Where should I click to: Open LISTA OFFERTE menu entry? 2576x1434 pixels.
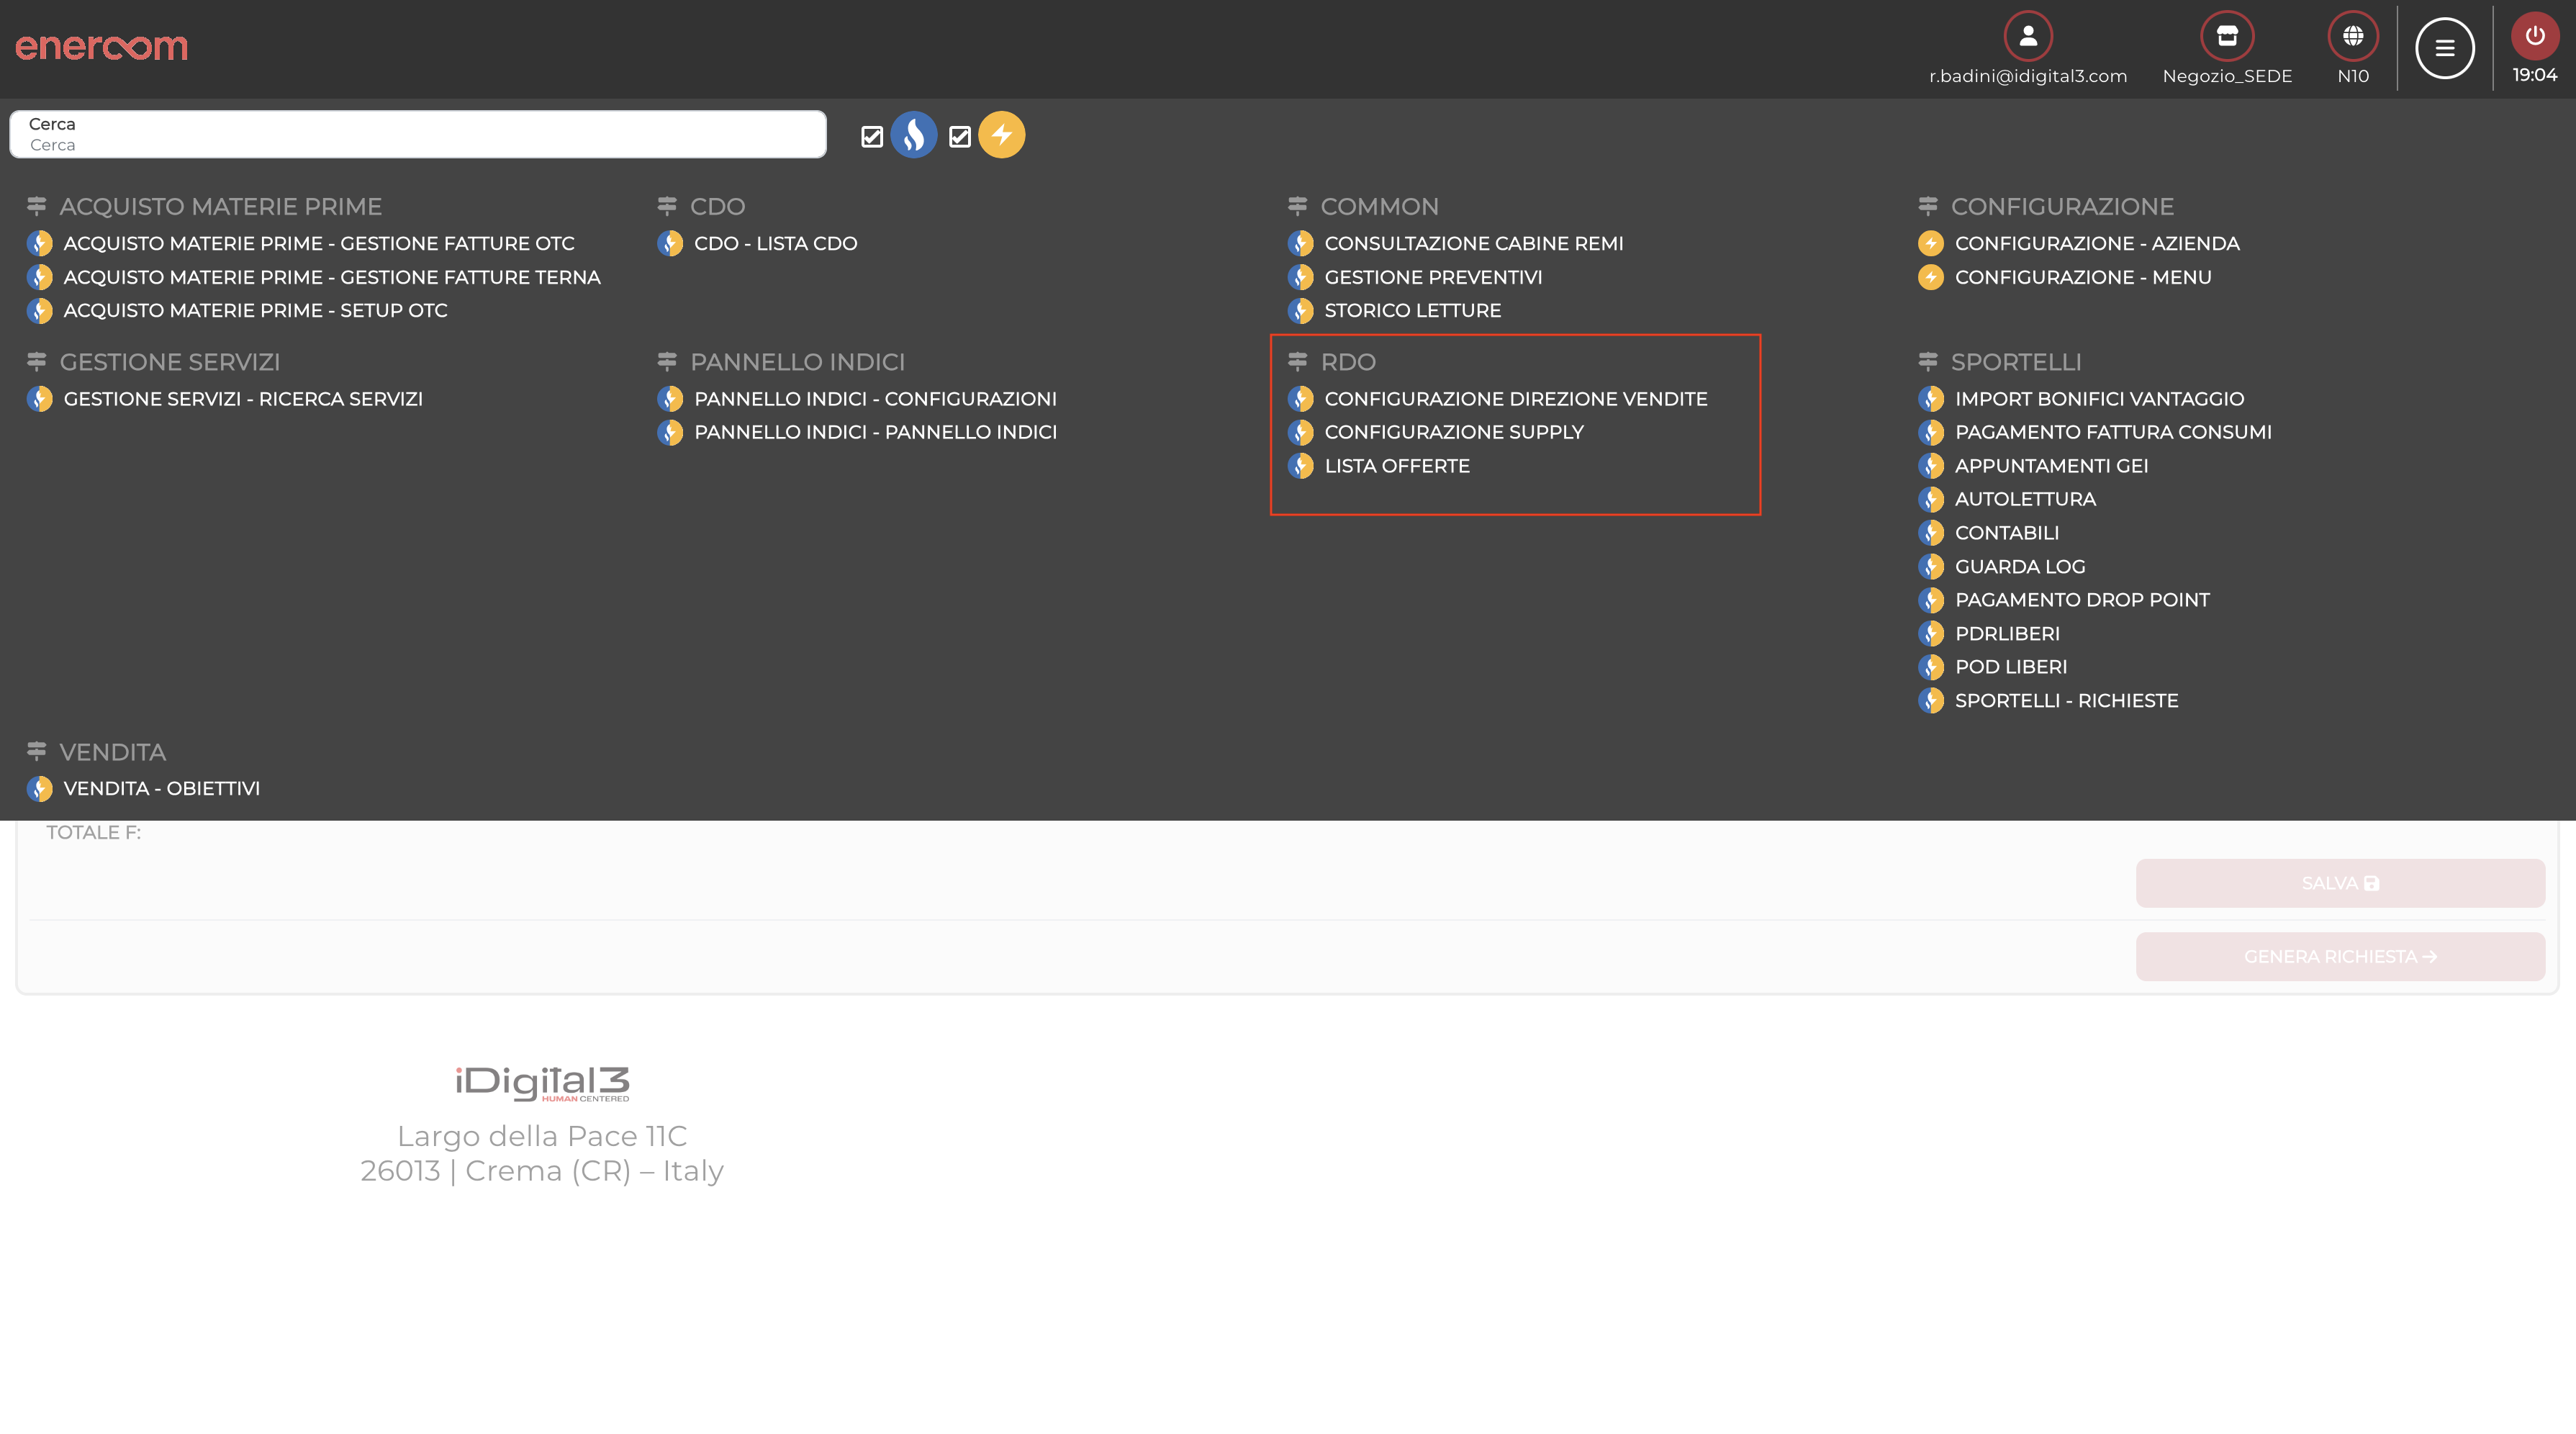click(x=1396, y=466)
